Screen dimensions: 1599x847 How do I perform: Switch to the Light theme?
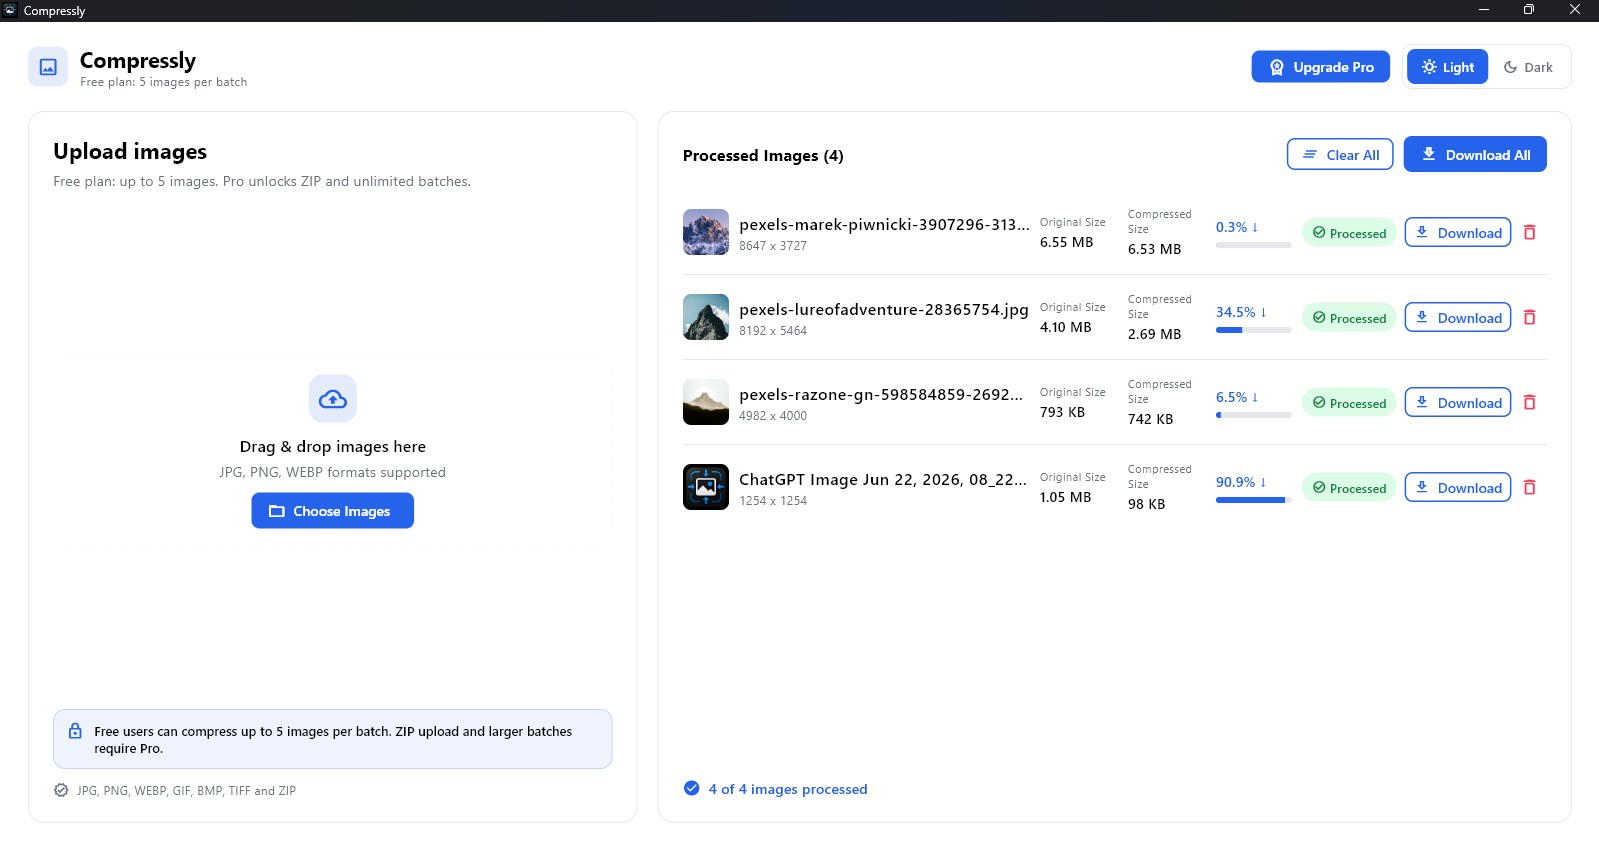pyautogui.click(x=1447, y=67)
